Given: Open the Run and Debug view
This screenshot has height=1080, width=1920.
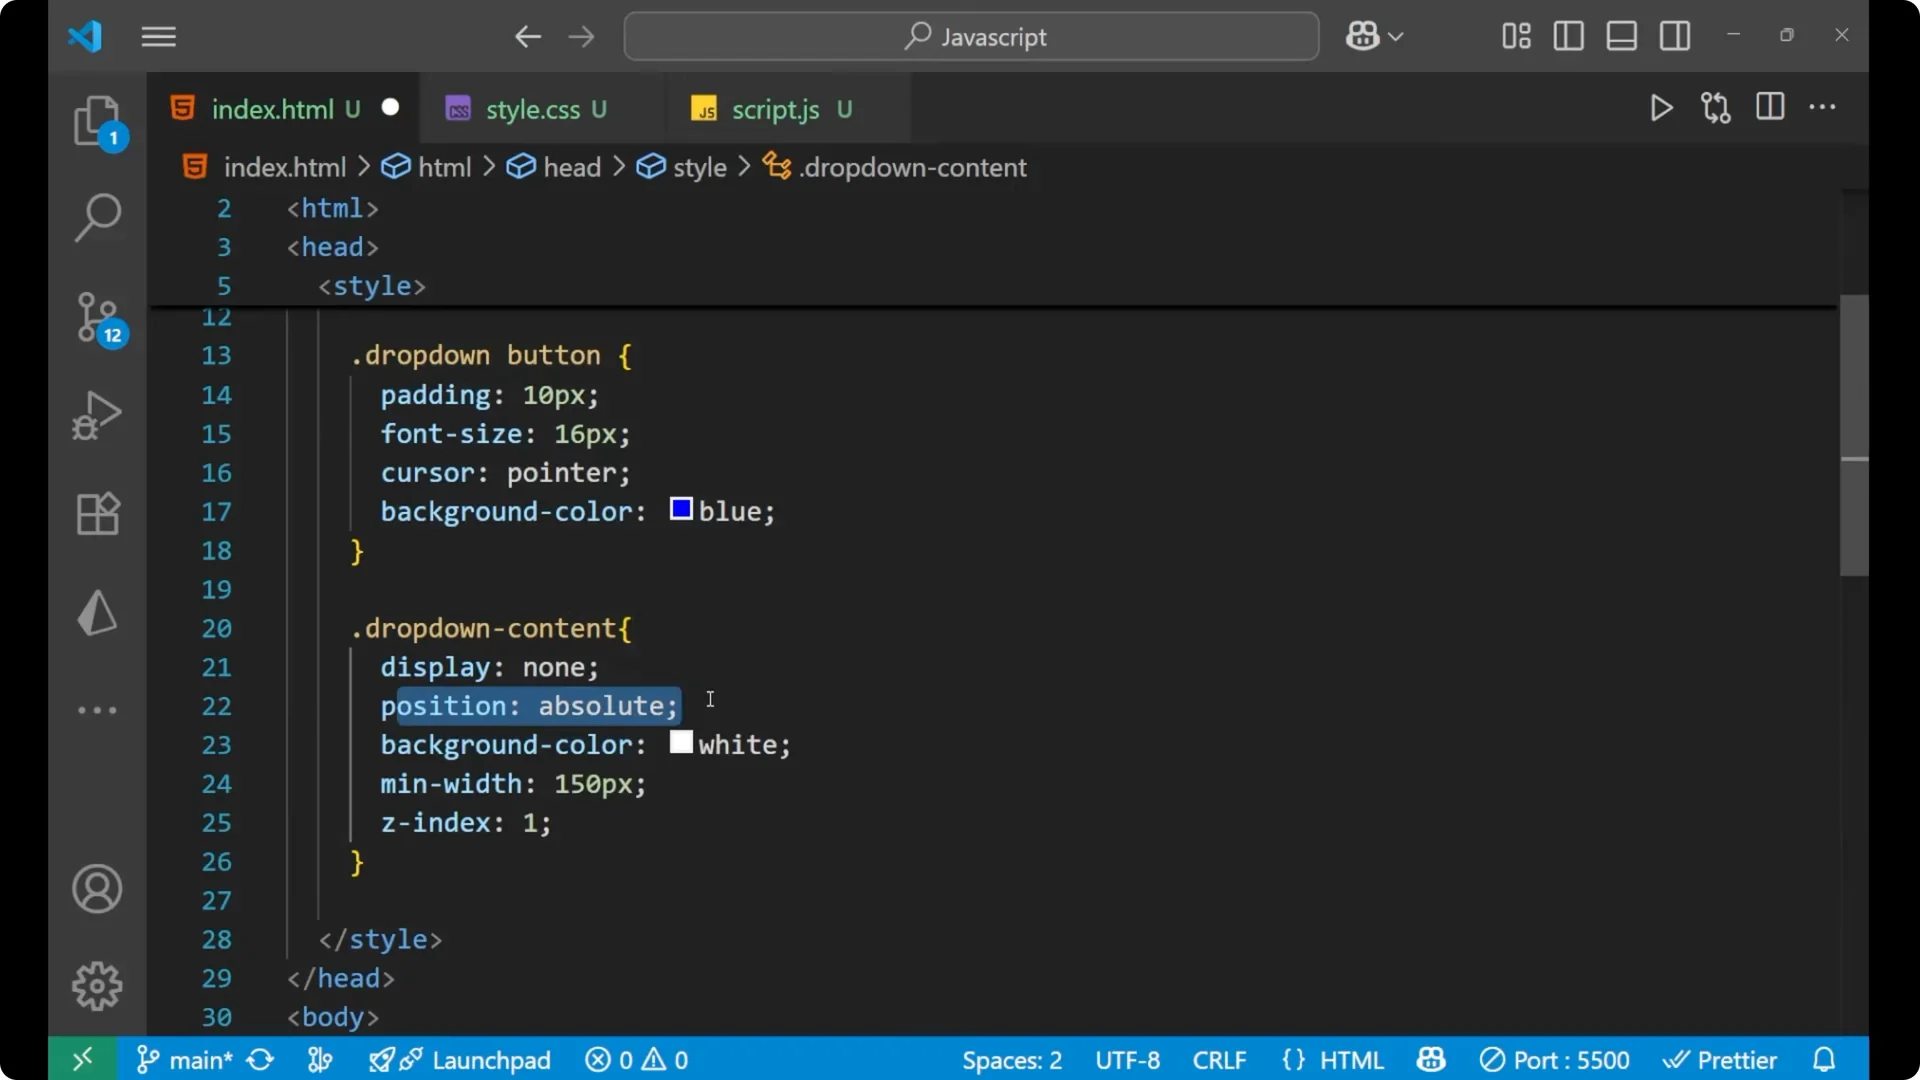Looking at the screenshot, I should pos(97,415).
